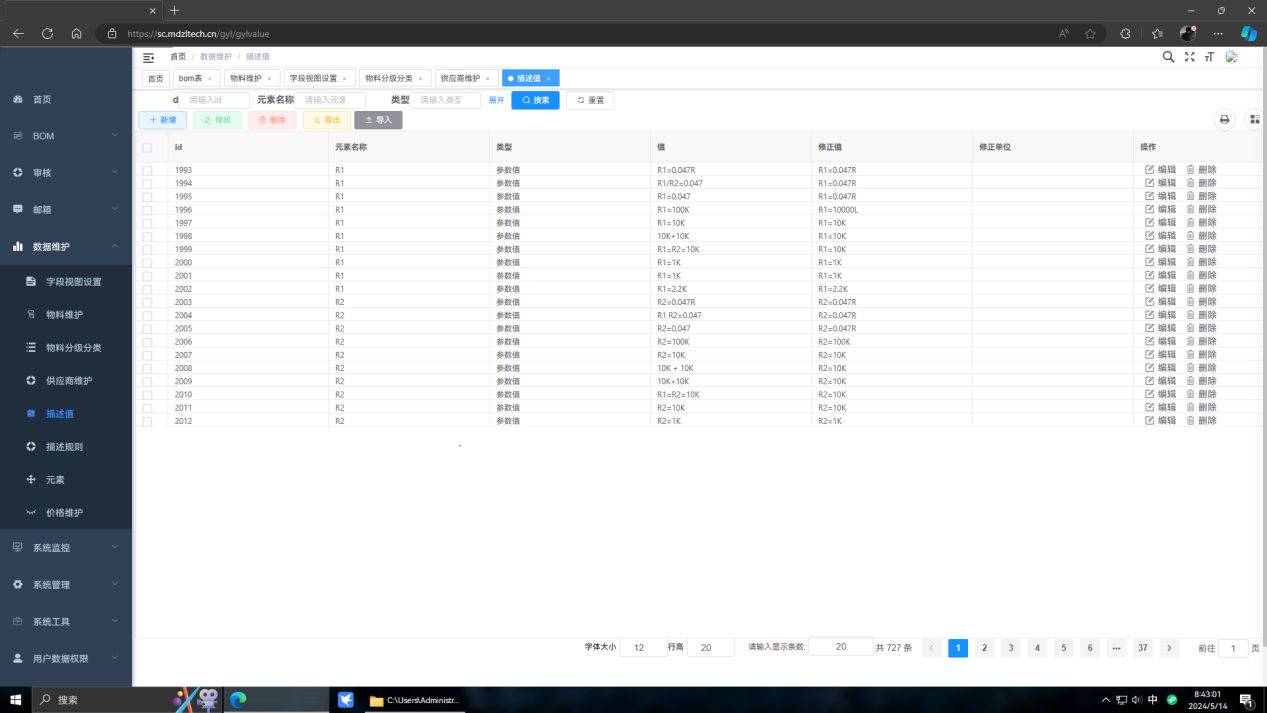Click the 导出 button
Screen dimensions: 1267x713
tap(326, 120)
